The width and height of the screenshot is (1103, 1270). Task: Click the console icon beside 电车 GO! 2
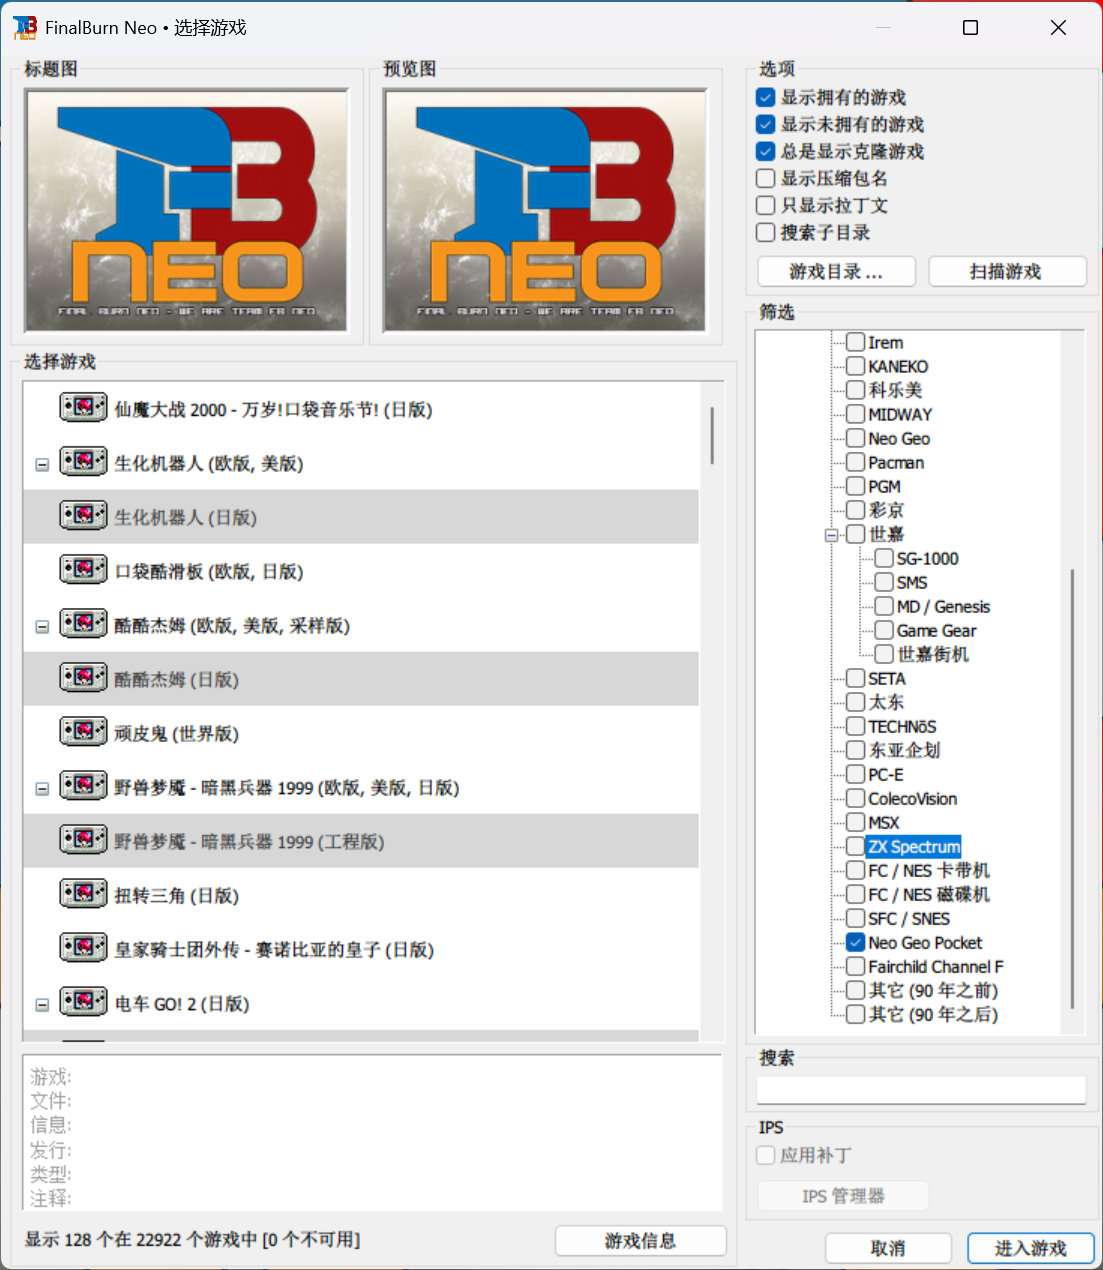coord(83,1002)
